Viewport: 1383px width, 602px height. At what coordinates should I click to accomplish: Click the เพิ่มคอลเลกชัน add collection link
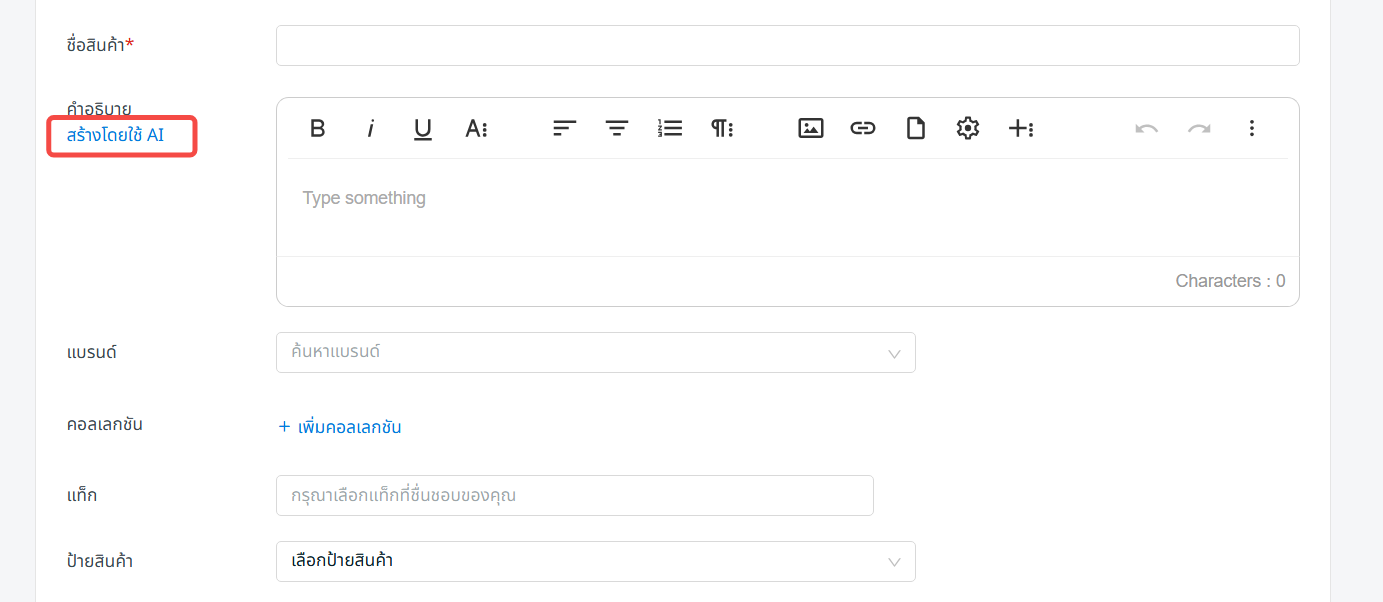(340, 427)
